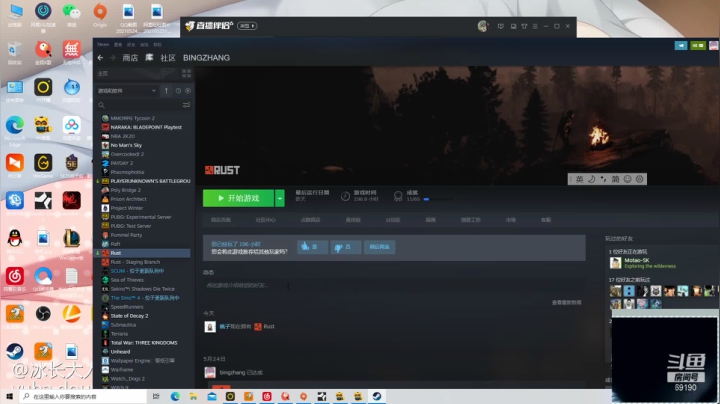720x404 pixels.
Task: Toggle the recent activity clock filter
Action: (178, 91)
